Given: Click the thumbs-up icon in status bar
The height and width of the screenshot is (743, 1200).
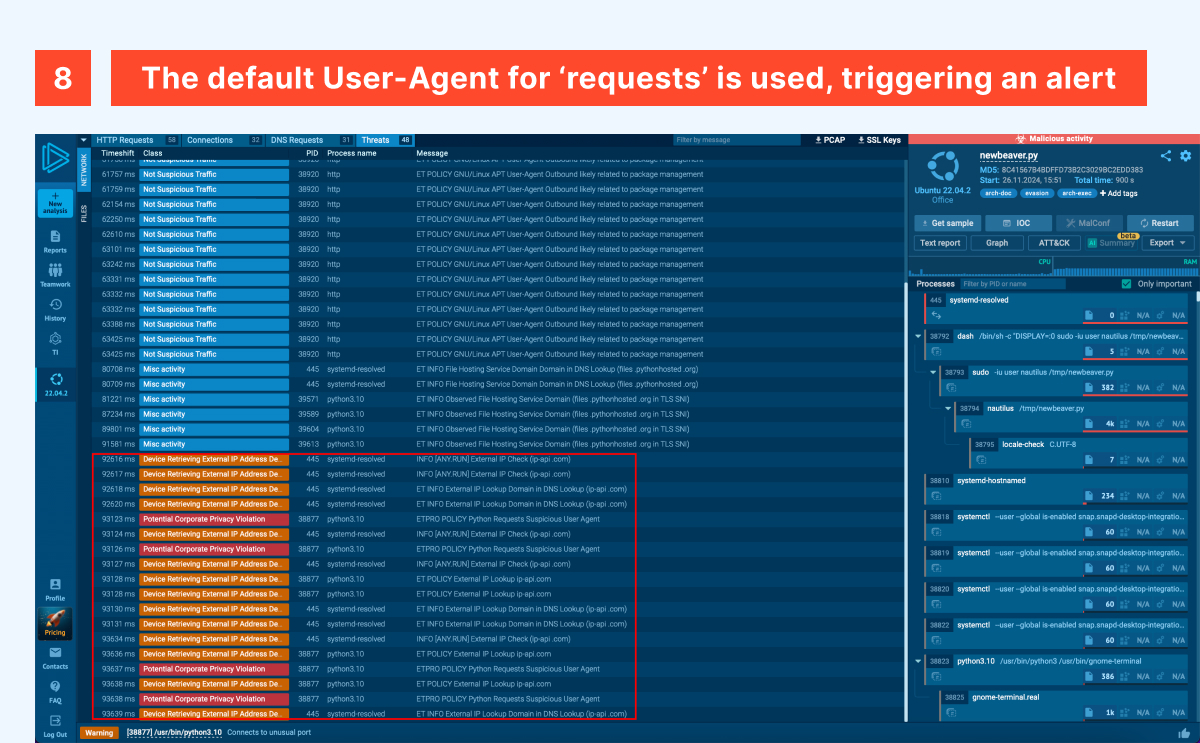Looking at the screenshot, I should pos(1185,733).
